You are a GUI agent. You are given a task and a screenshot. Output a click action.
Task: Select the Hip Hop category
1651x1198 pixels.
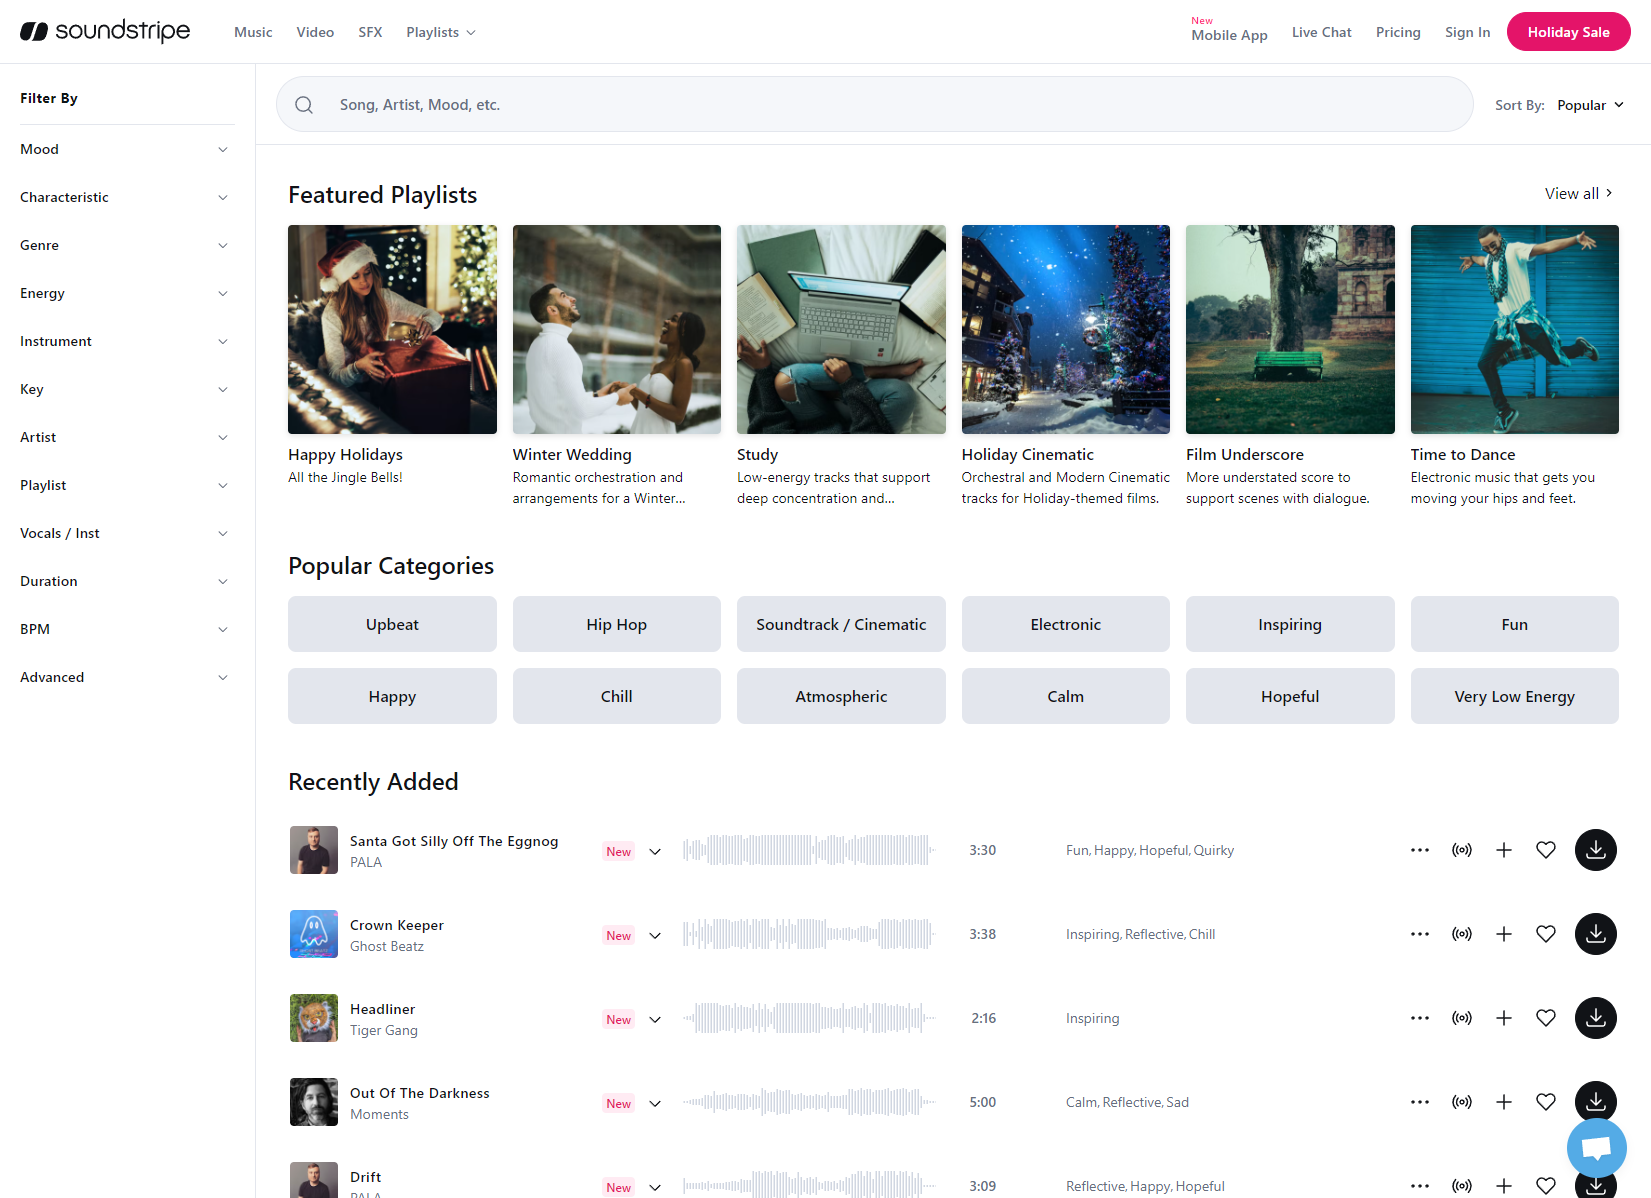[616, 624]
